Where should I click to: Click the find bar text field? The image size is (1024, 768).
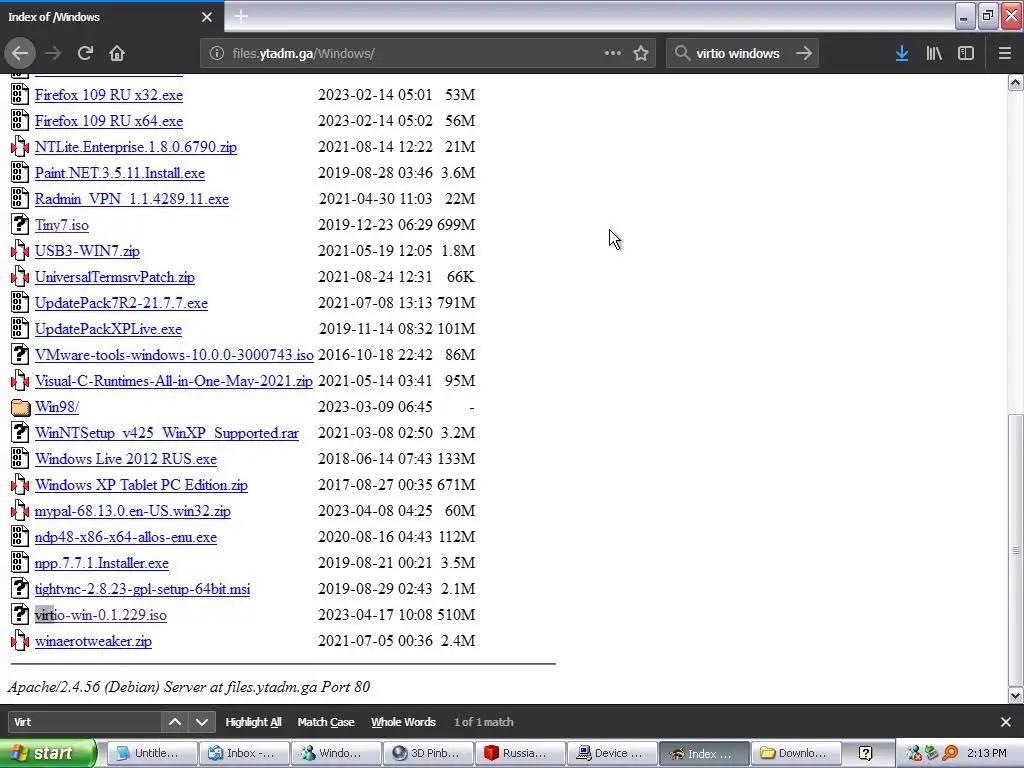point(84,722)
